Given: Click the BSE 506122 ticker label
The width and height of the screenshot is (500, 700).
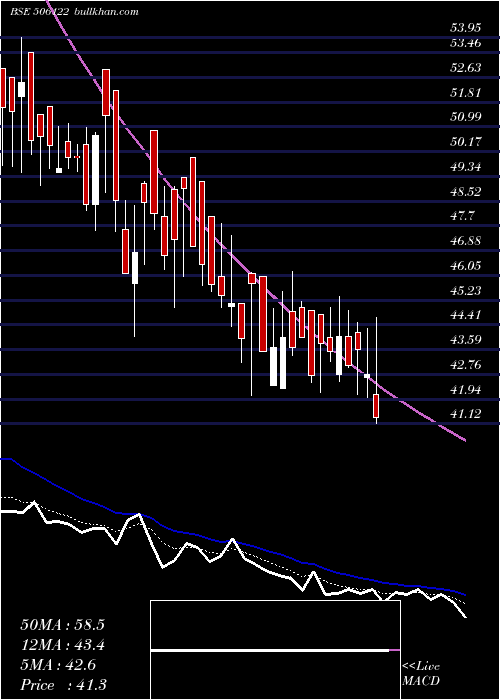Looking at the screenshot, I should (x=39, y=12).
